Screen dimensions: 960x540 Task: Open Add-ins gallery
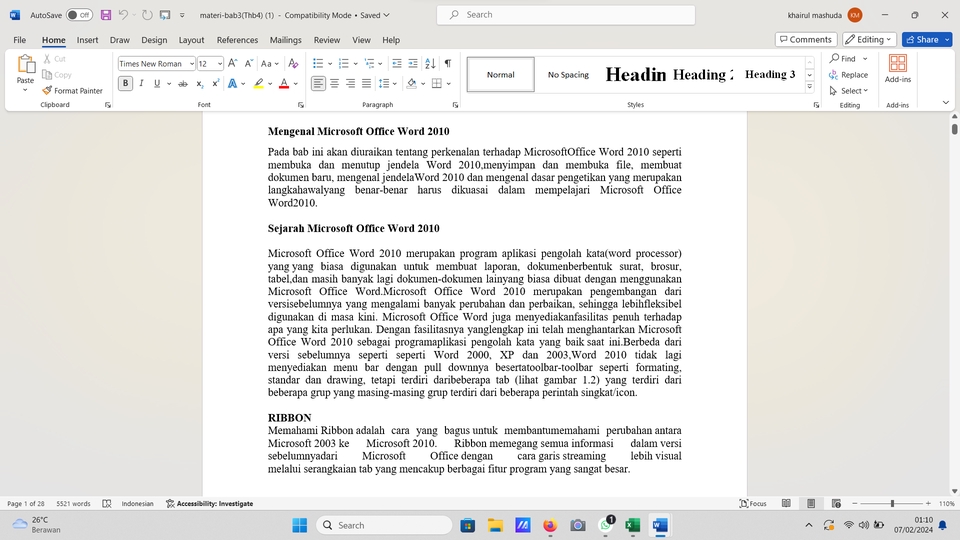pyautogui.click(x=898, y=69)
